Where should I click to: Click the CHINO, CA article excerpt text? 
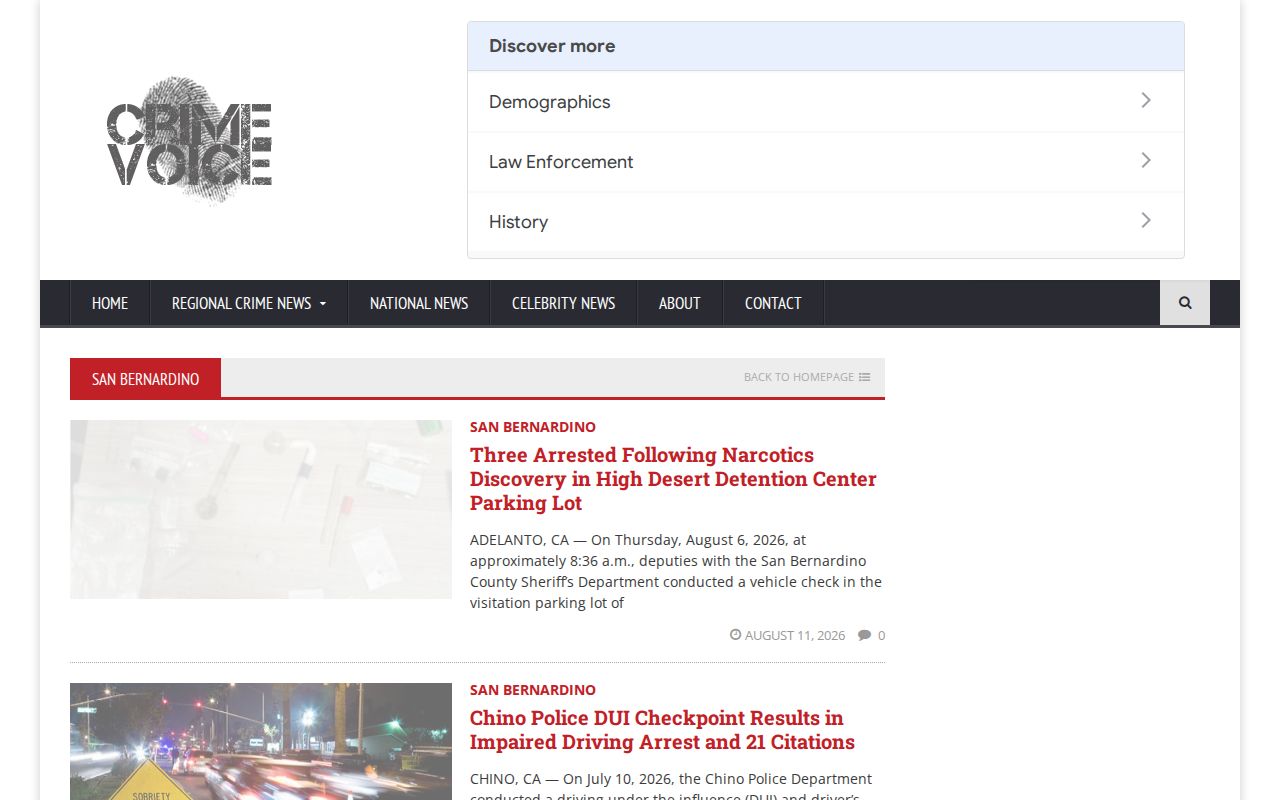click(x=671, y=787)
